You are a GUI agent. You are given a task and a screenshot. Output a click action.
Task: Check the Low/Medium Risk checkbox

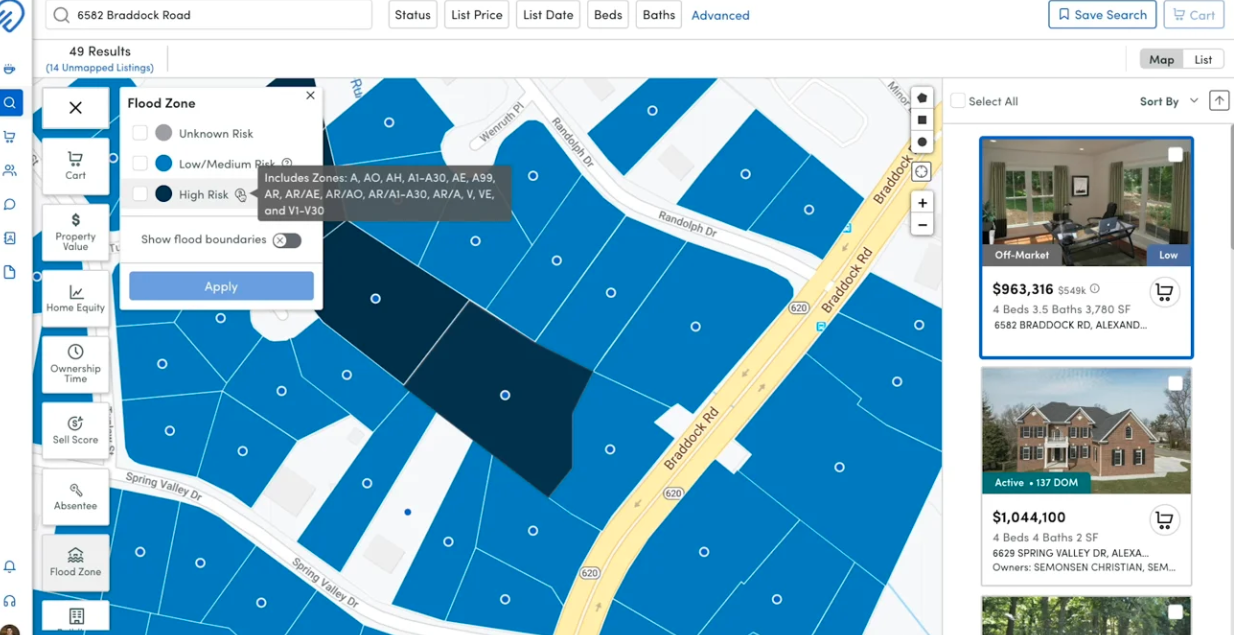[x=140, y=163]
